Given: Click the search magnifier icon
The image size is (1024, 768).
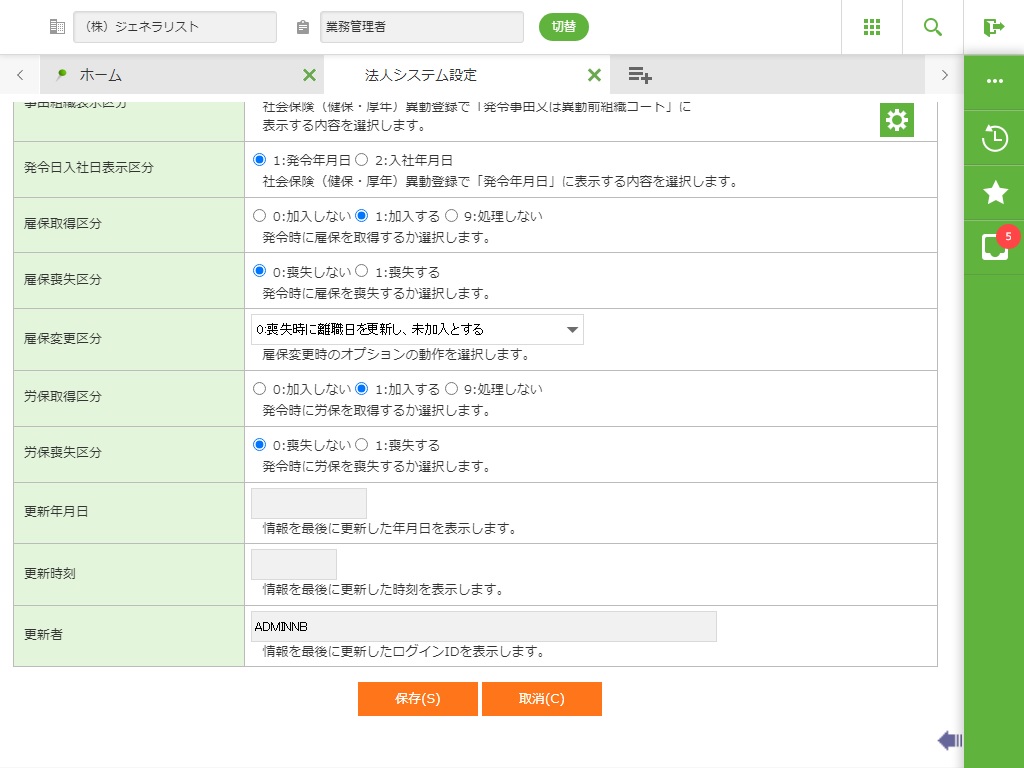Looking at the screenshot, I should (x=932, y=27).
